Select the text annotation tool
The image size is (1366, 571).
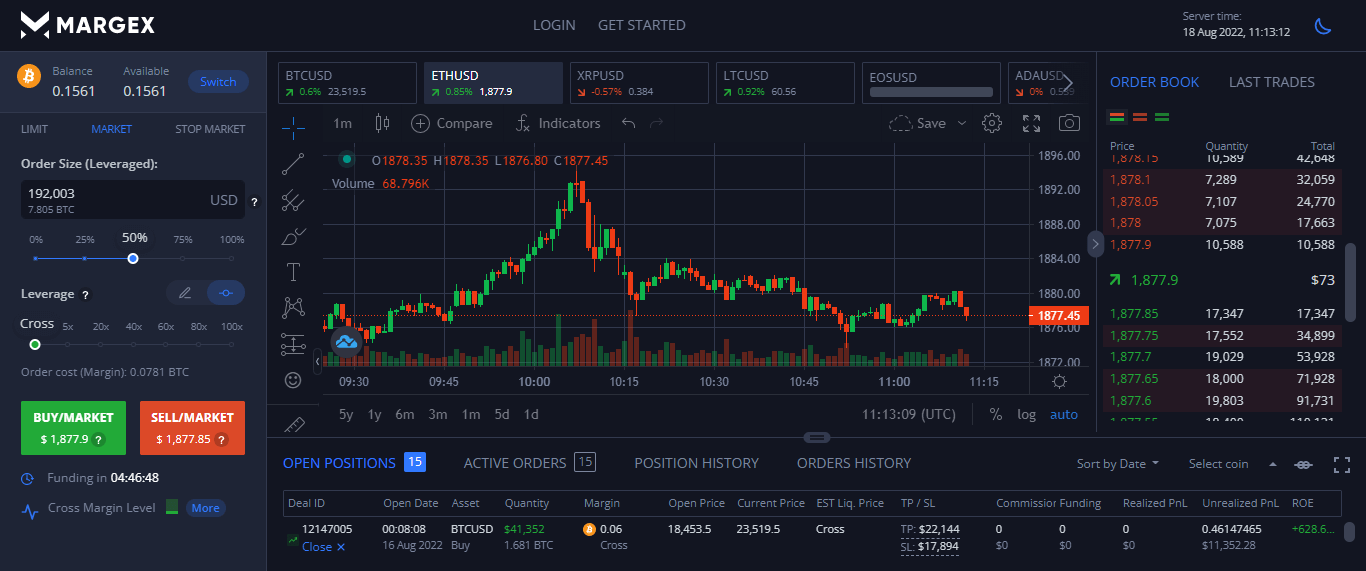click(x=293, y=272)
